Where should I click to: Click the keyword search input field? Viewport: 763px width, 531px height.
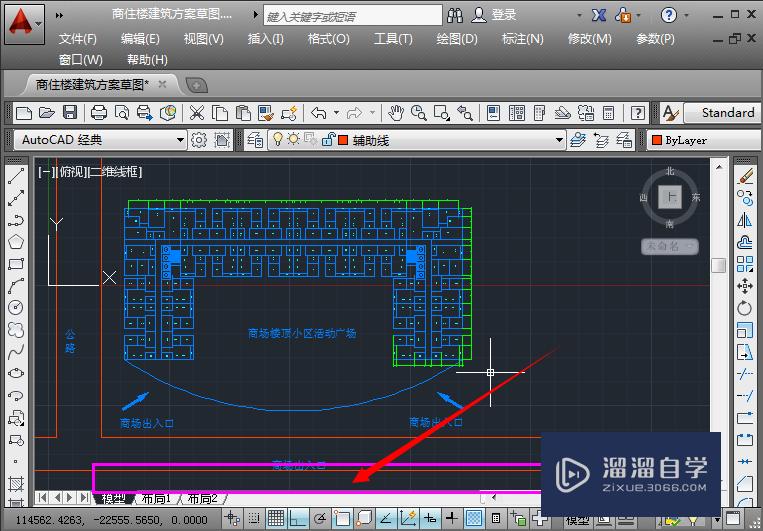pyautogui.click(x=353, y=16)
